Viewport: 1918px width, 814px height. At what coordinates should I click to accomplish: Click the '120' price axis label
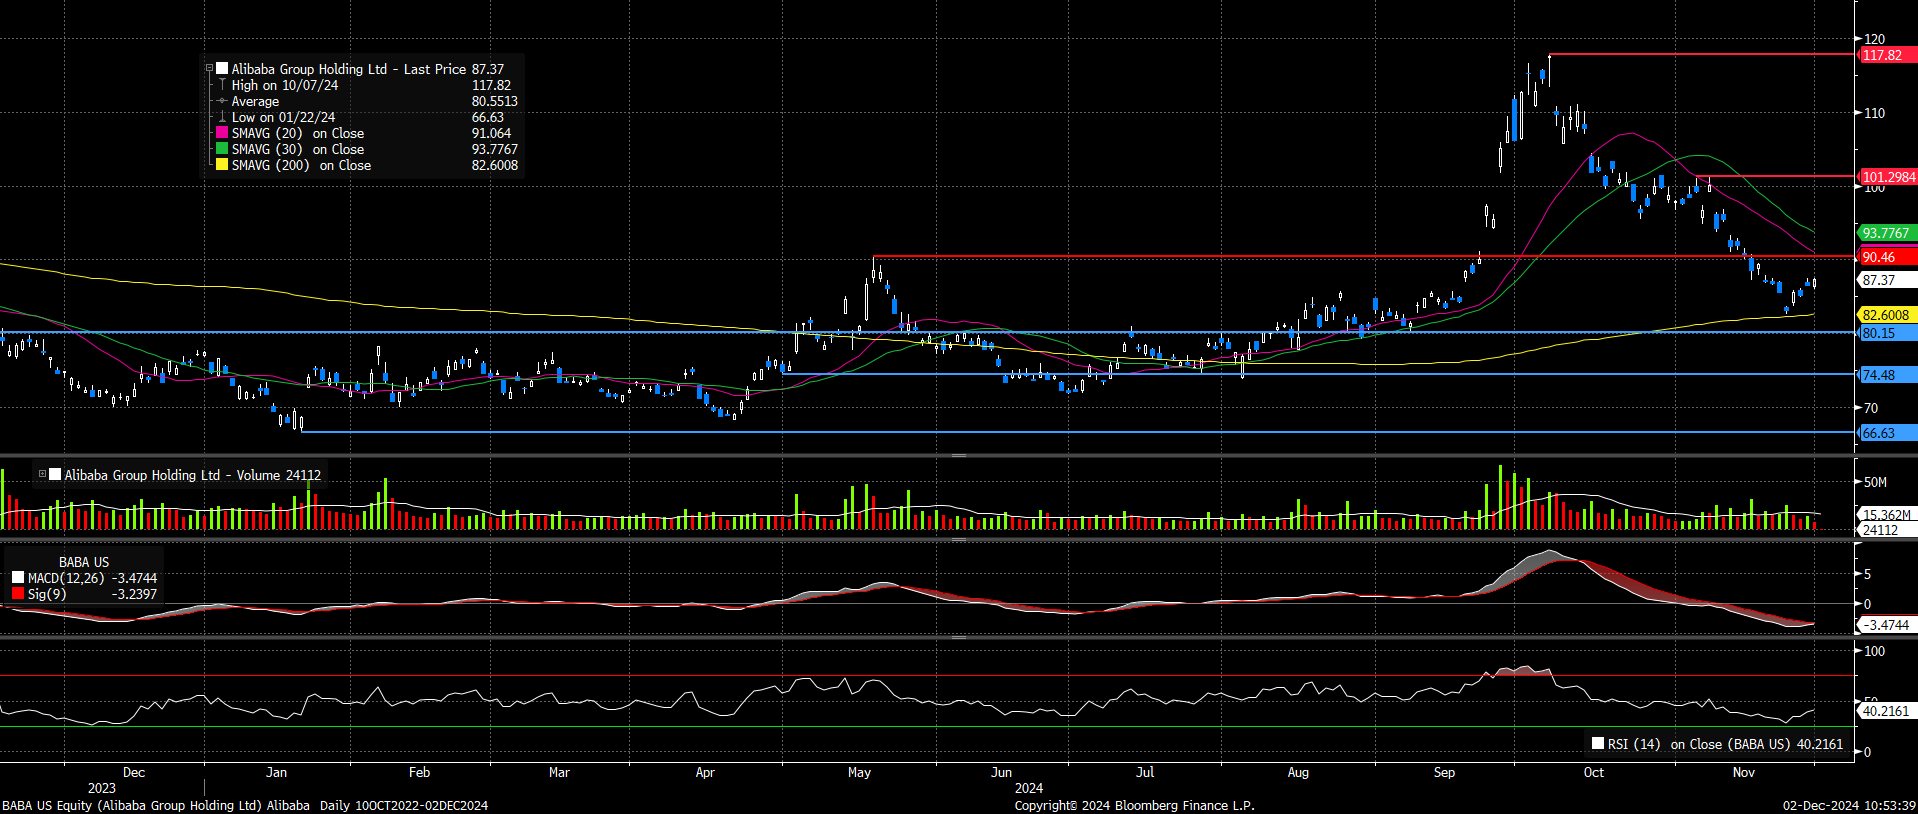click(x=1874, y=39)
